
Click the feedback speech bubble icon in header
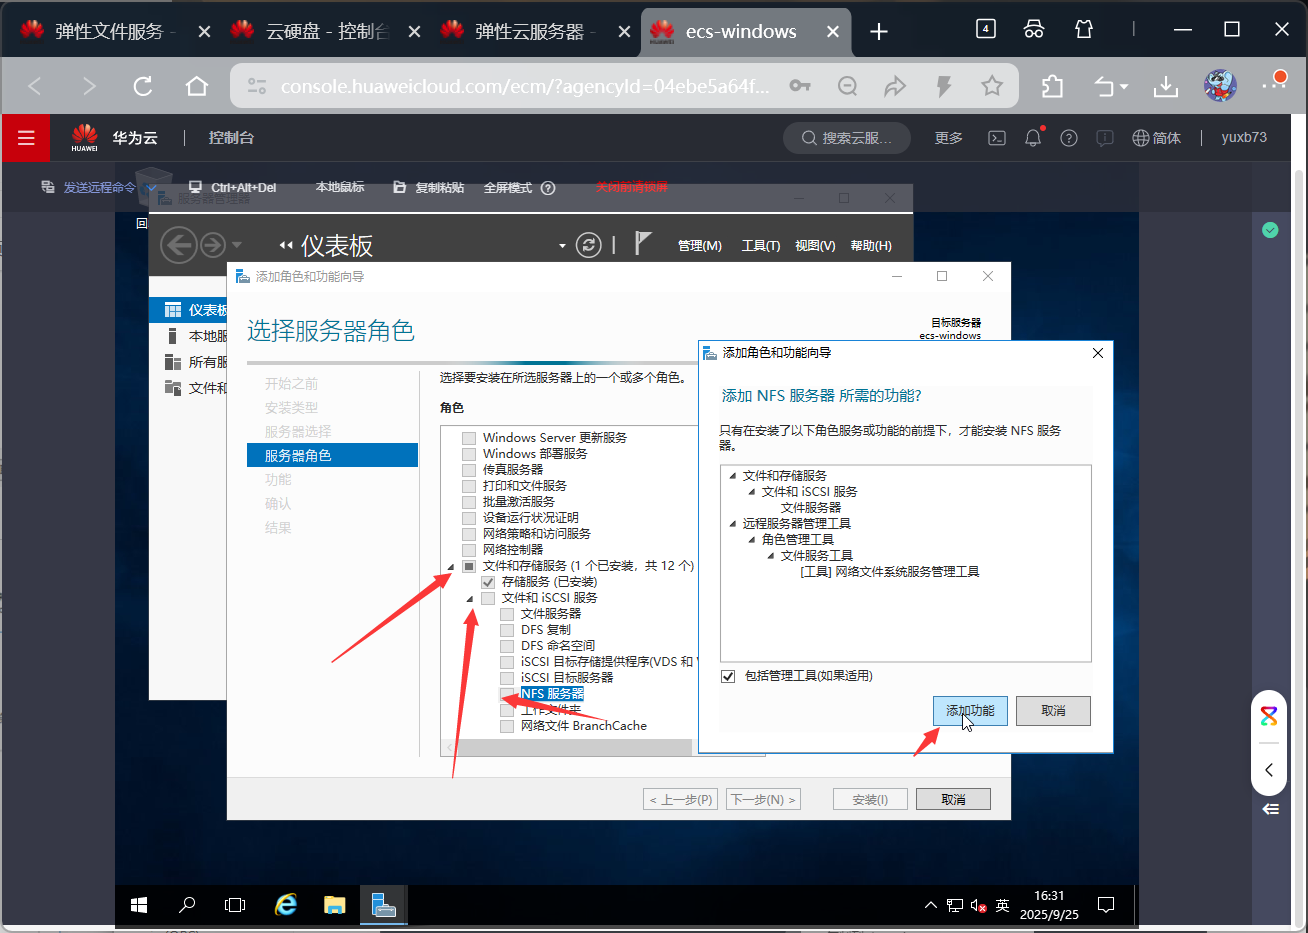(1105, 138)
